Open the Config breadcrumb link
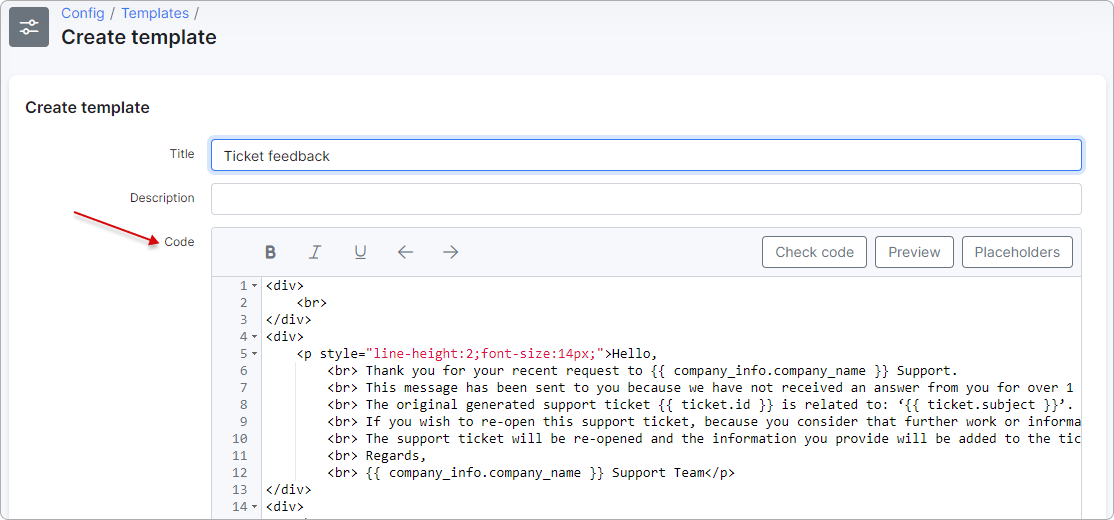Viewport: 1114px width, 520px height. pyautogui.click(x=82, y=14)
